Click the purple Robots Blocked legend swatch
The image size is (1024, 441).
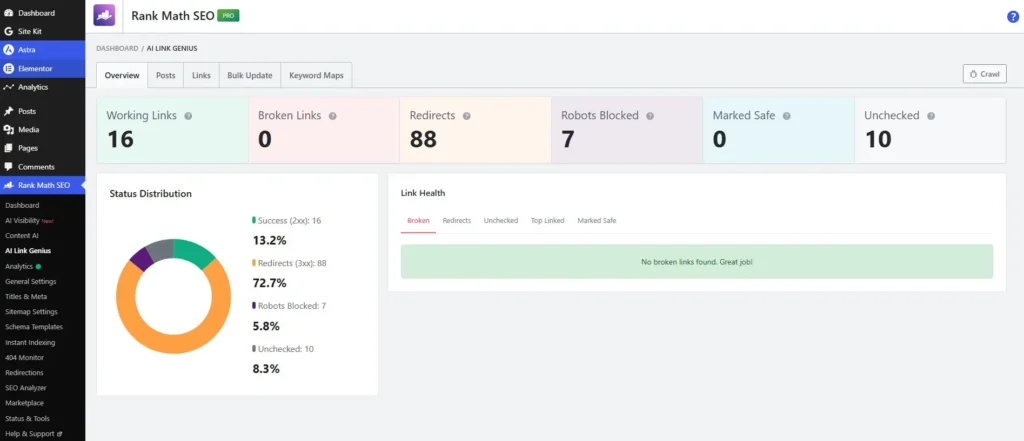(254, 306)
